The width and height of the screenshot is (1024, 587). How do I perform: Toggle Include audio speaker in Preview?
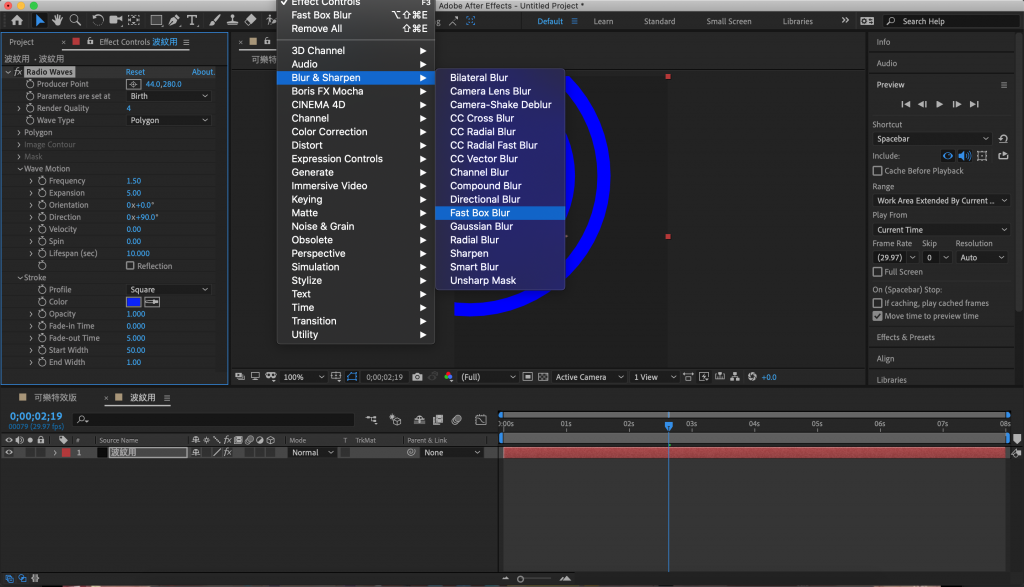(x=965, y=156)
